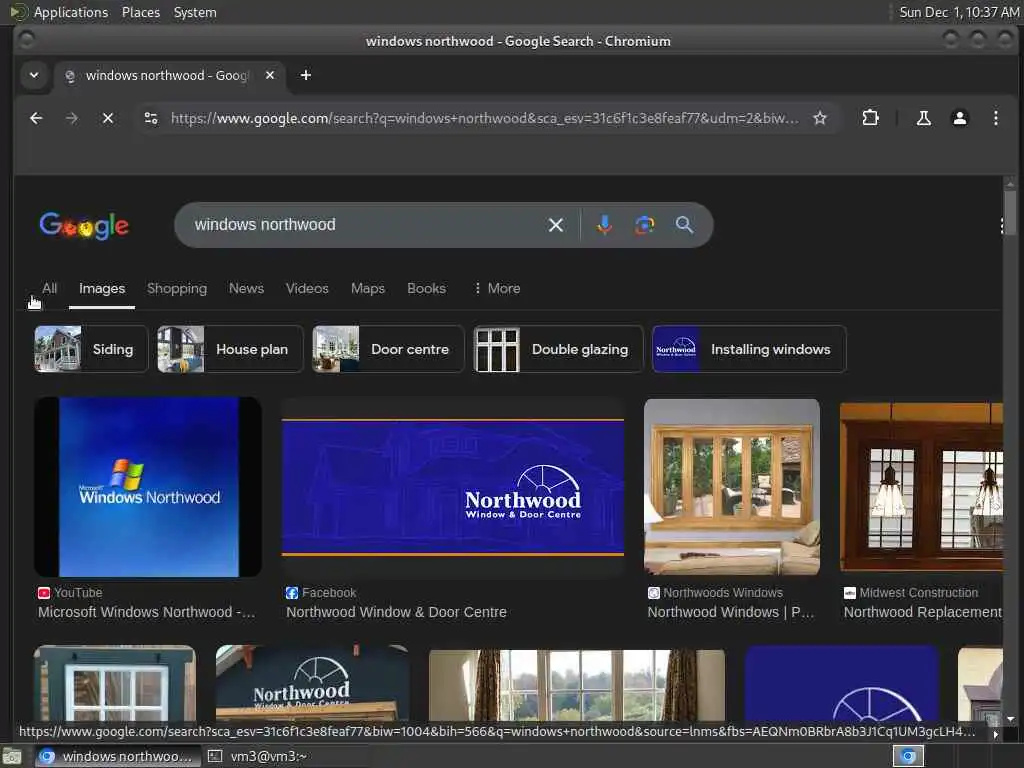Open the Microsoft Windows Northwood YouTube thumbnail

[x=148, y=487]
